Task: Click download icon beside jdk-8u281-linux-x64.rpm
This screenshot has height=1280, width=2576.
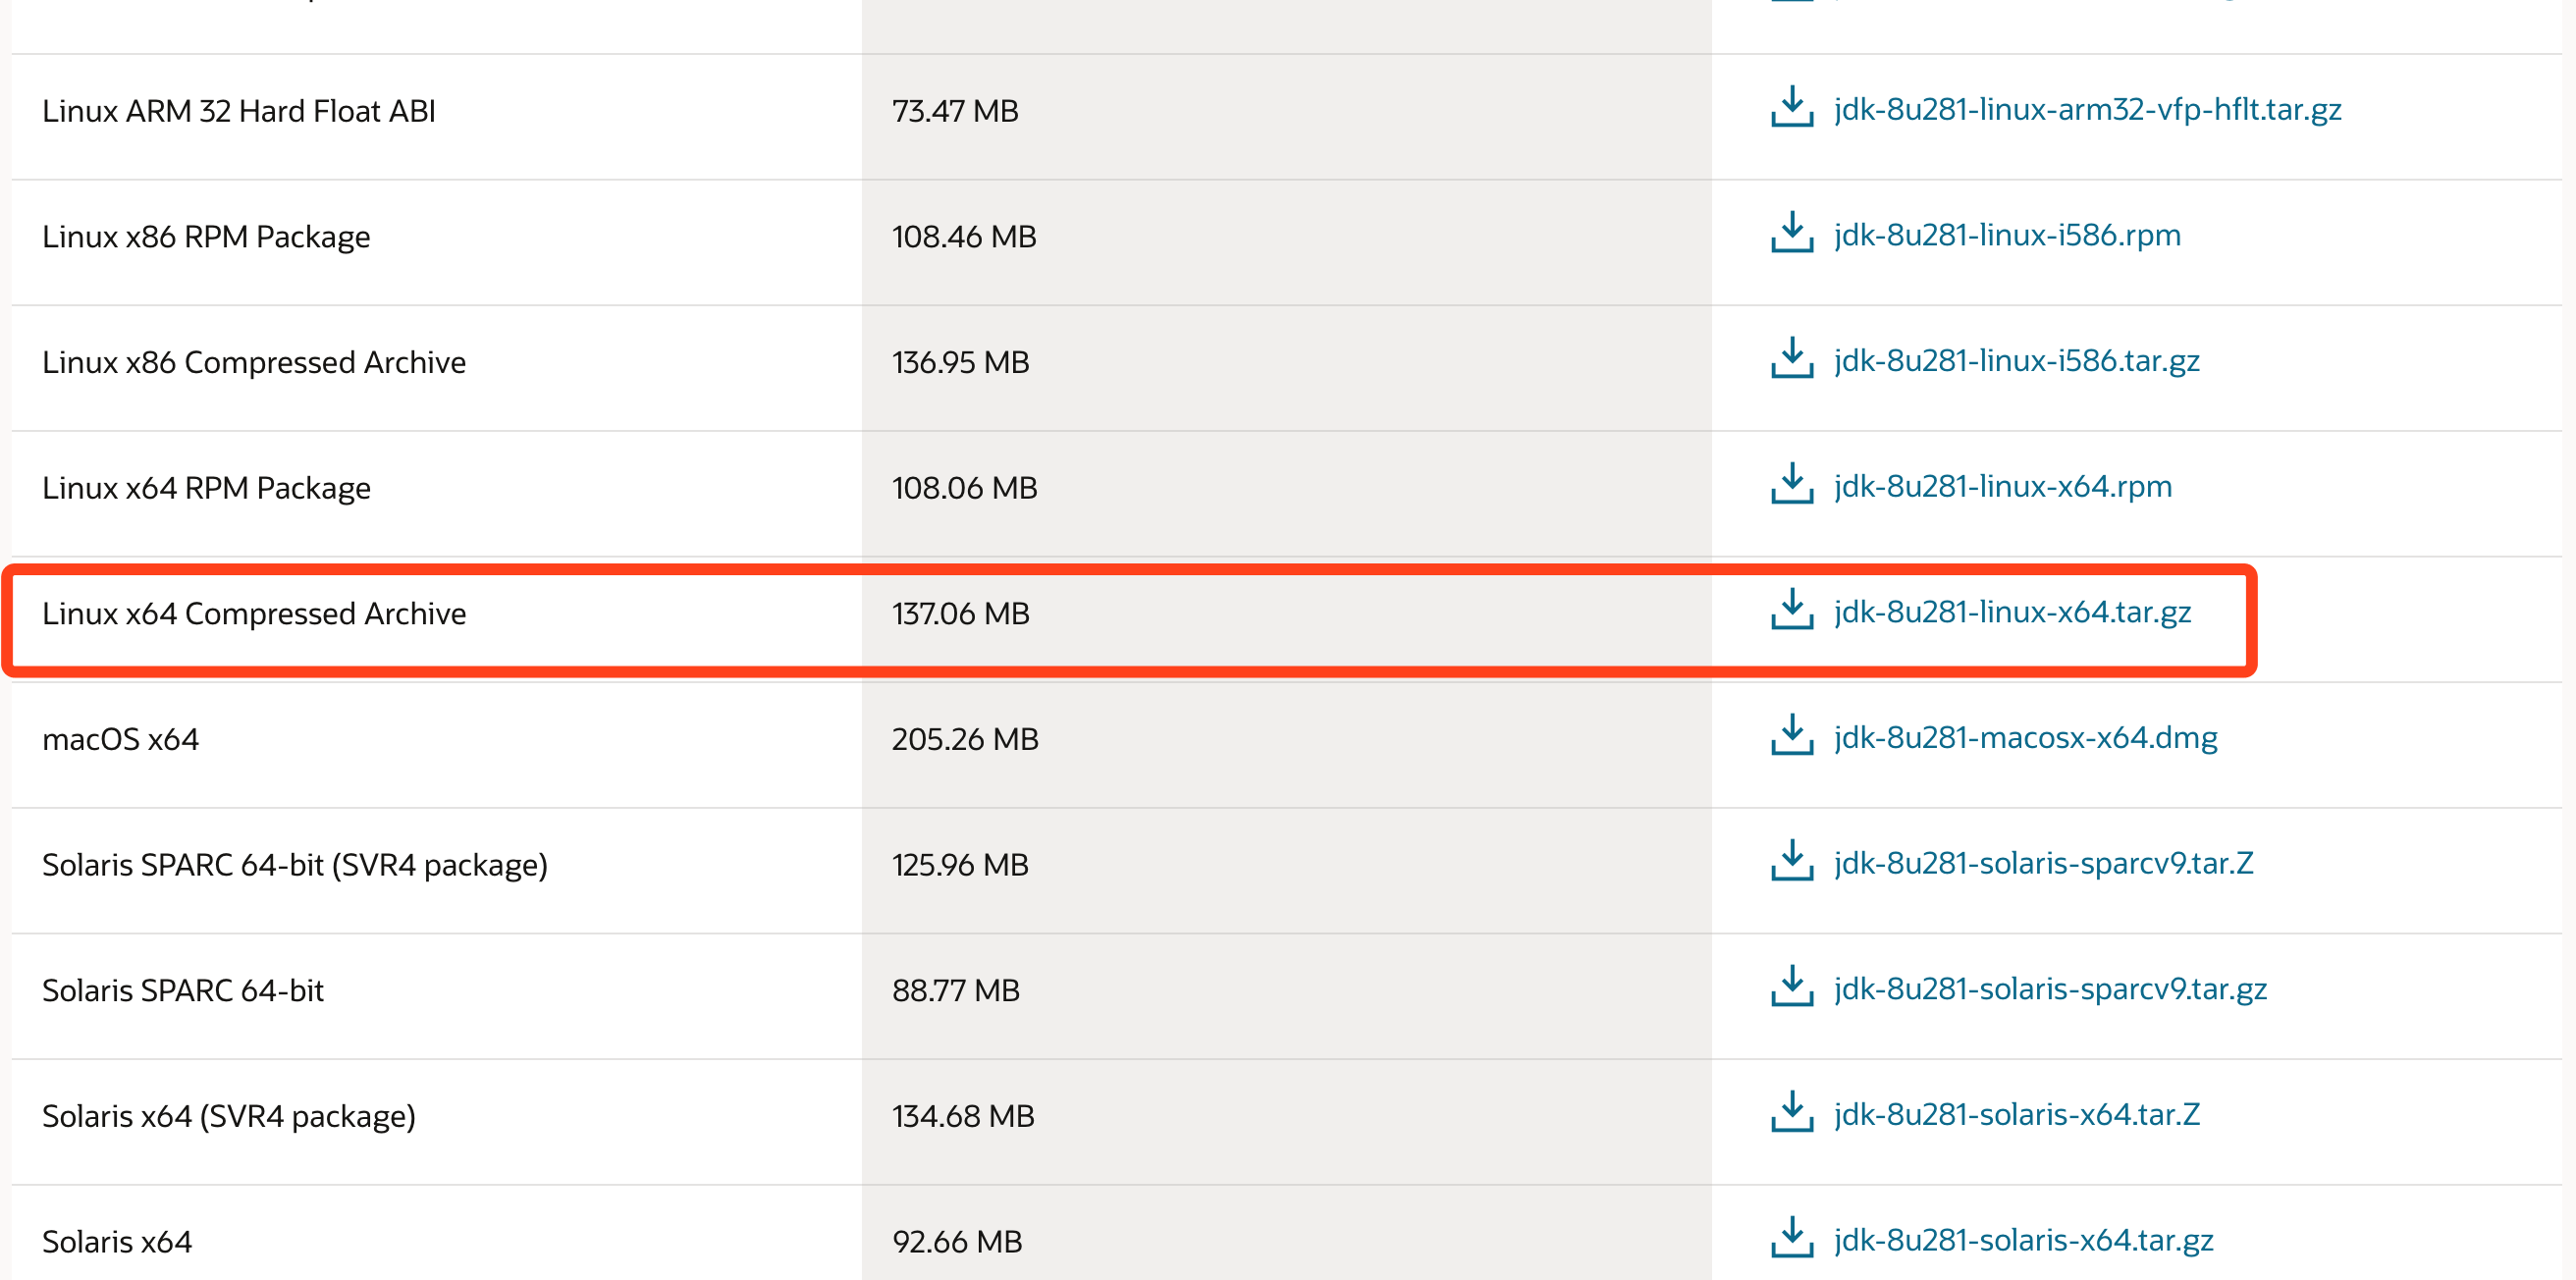Action: click(x=1792, y=484)
